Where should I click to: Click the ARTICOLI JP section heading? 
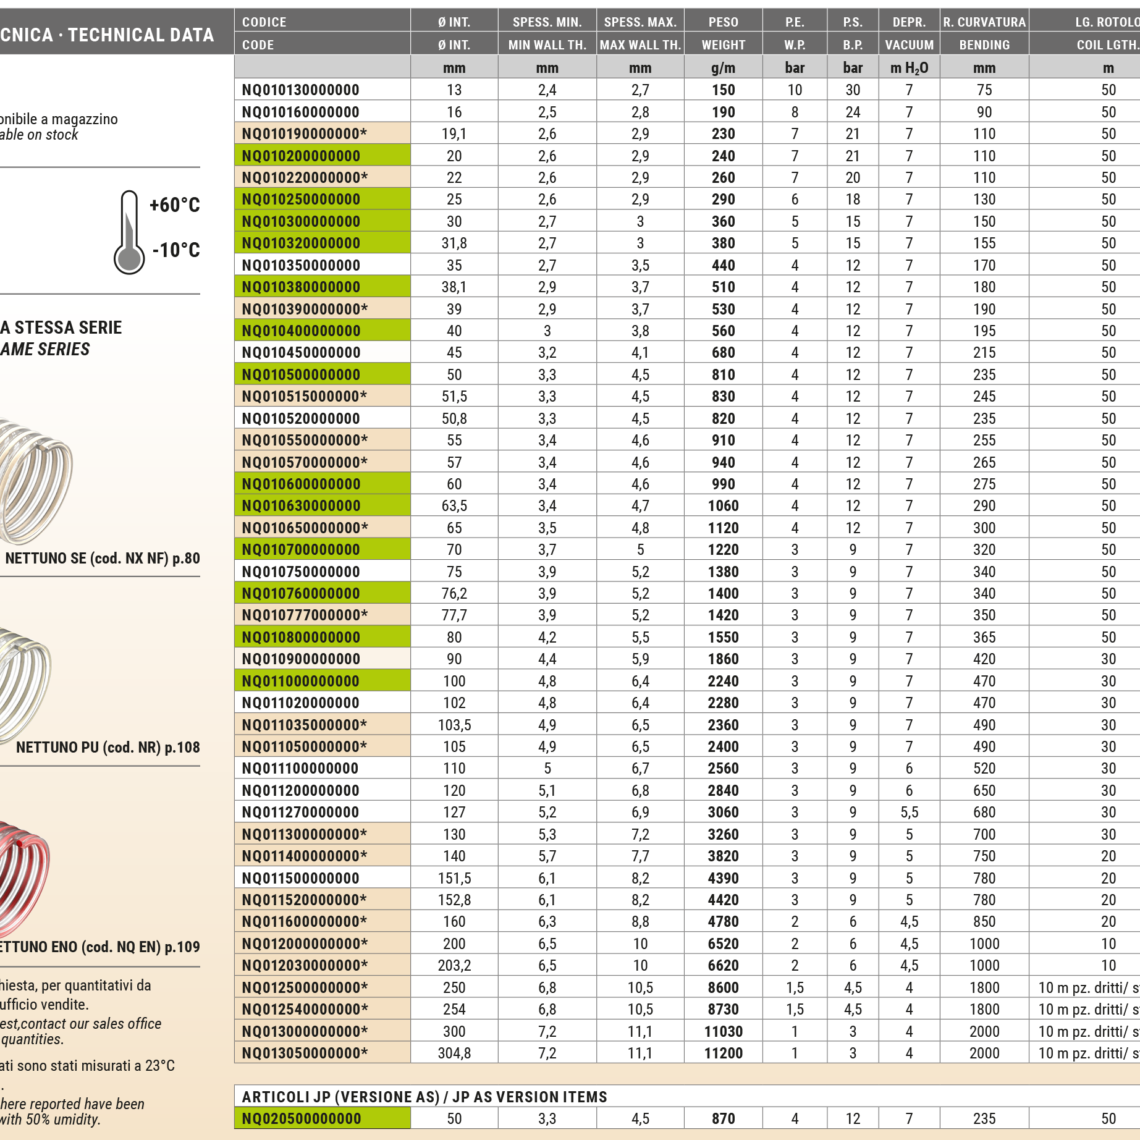[424, 1097]
